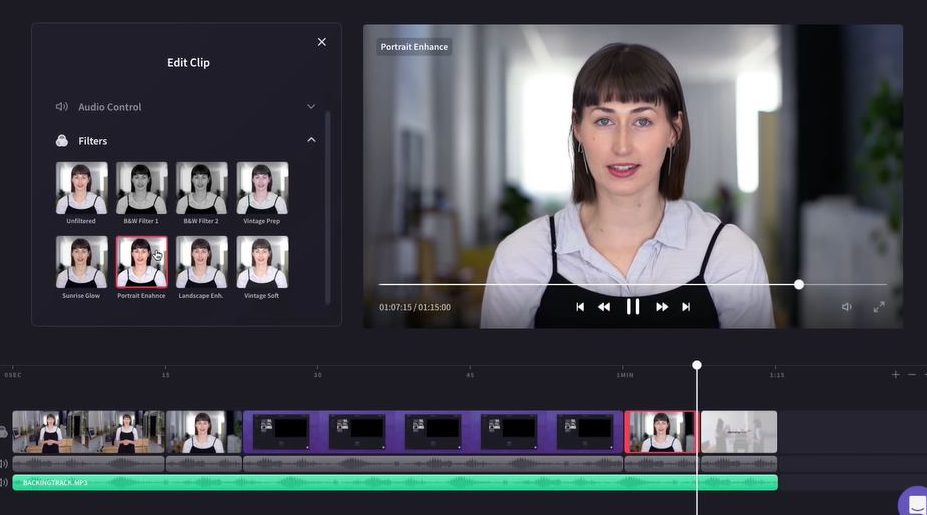Apply the Vintage Prep filter
The width and height of the screenshot is (927, 515).
point(262,188)
